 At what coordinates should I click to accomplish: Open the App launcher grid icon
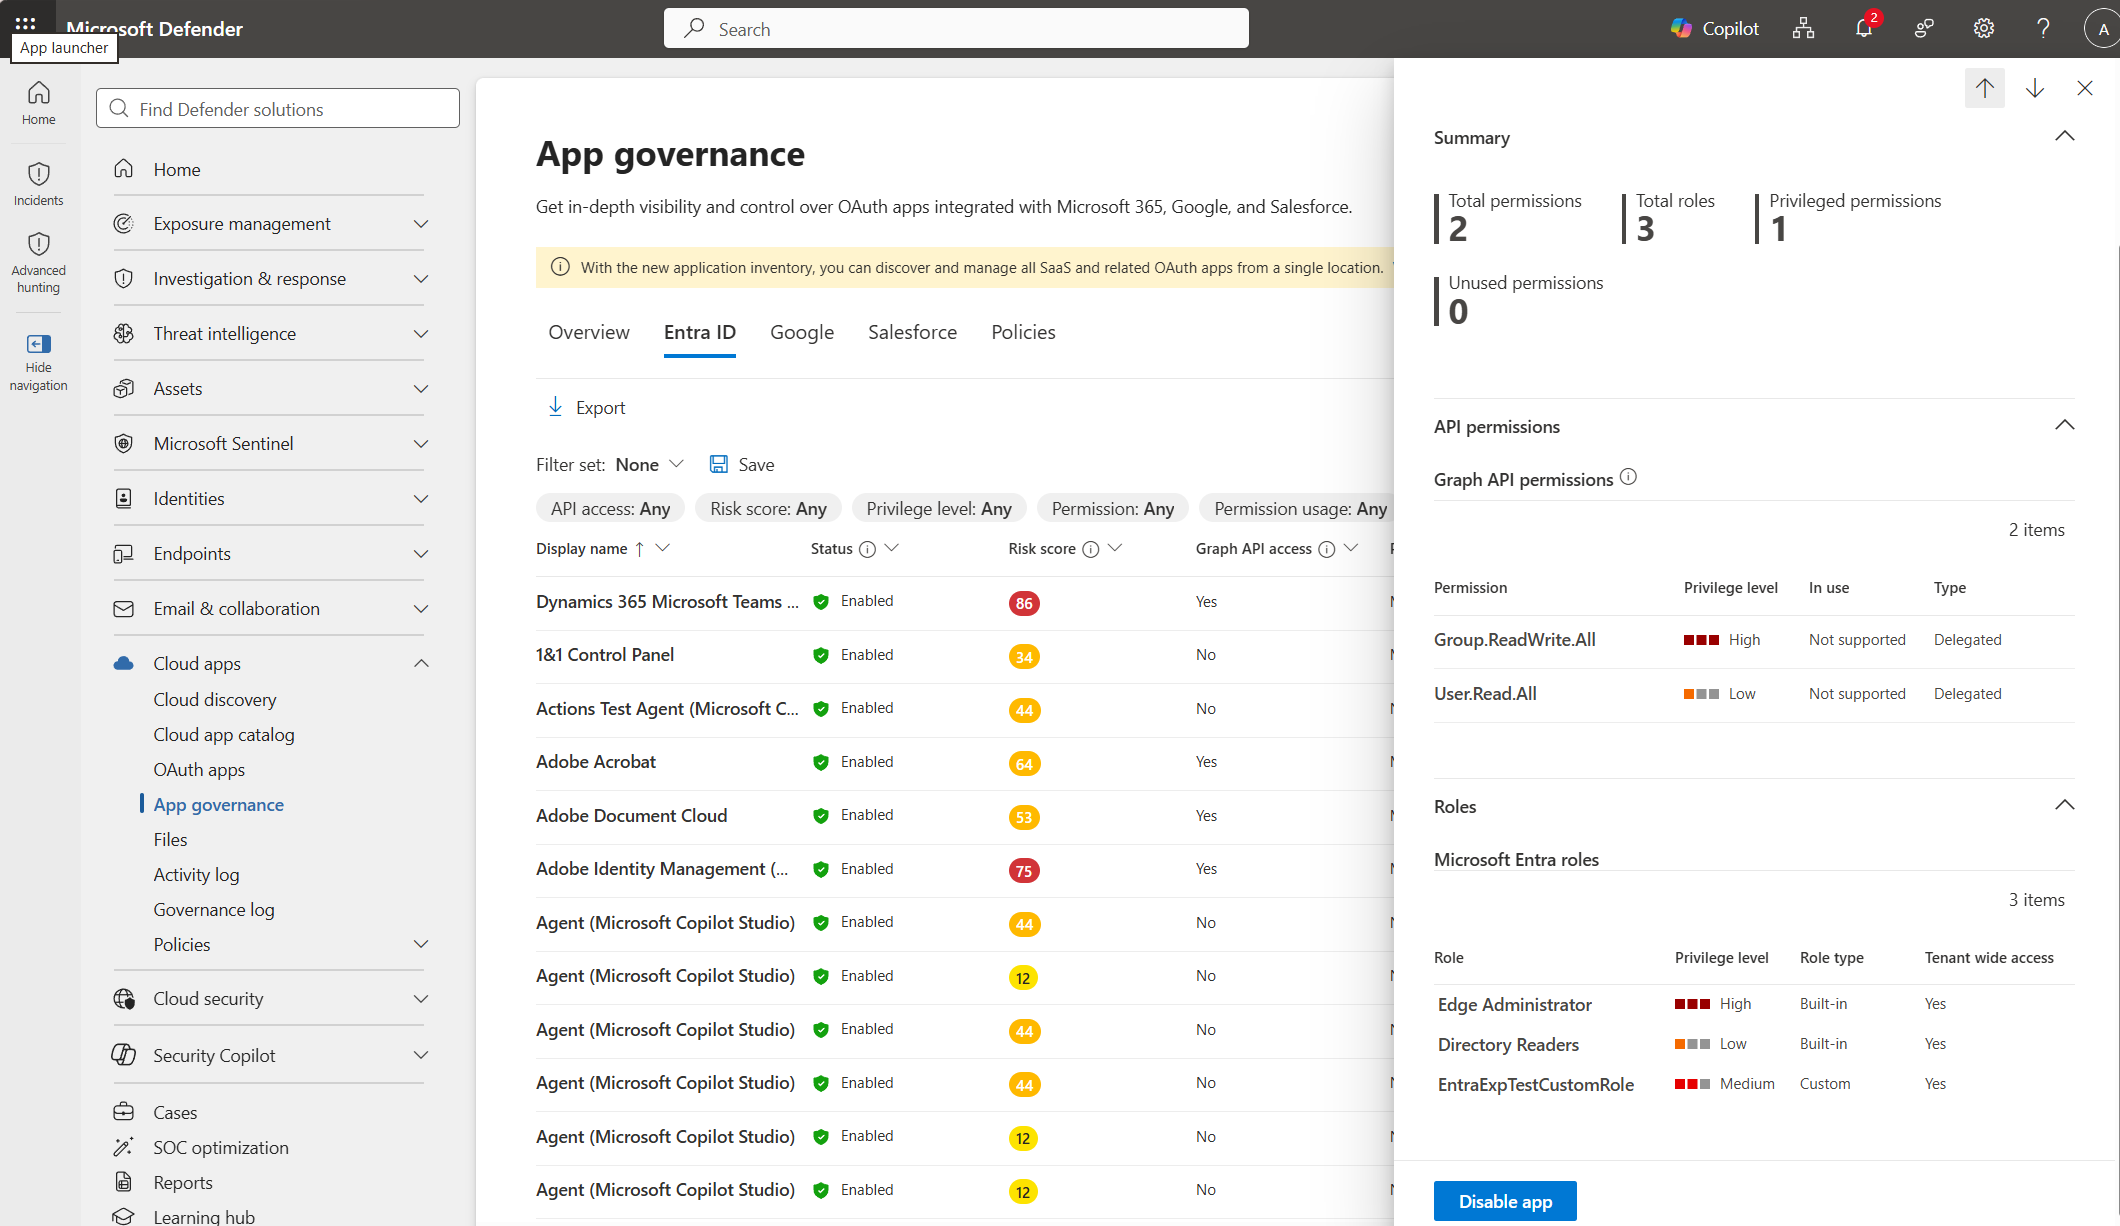point(25,22)
